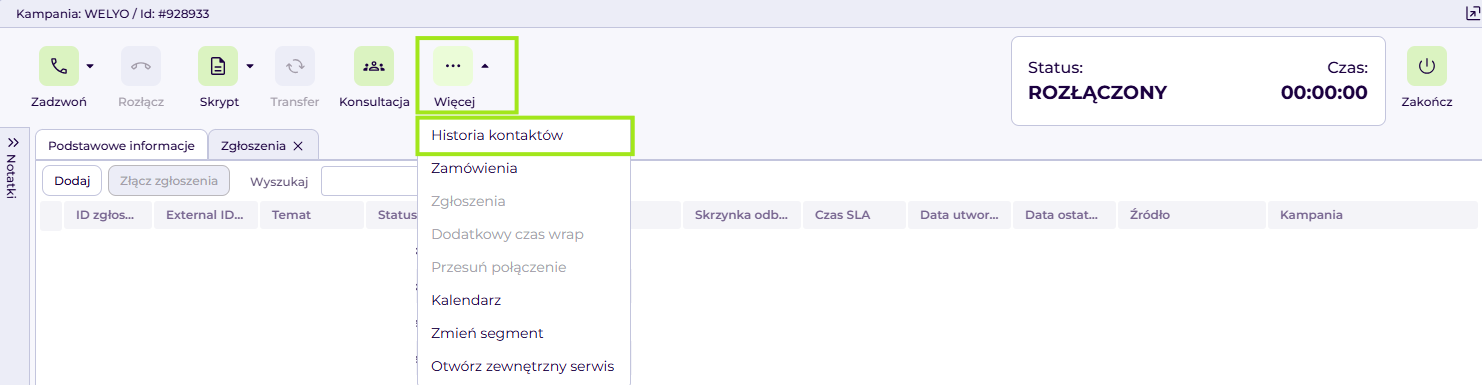Start a Konsultacja with the people icon
The width and height of the screenshot is (1482, 385).
pos(374,66)
